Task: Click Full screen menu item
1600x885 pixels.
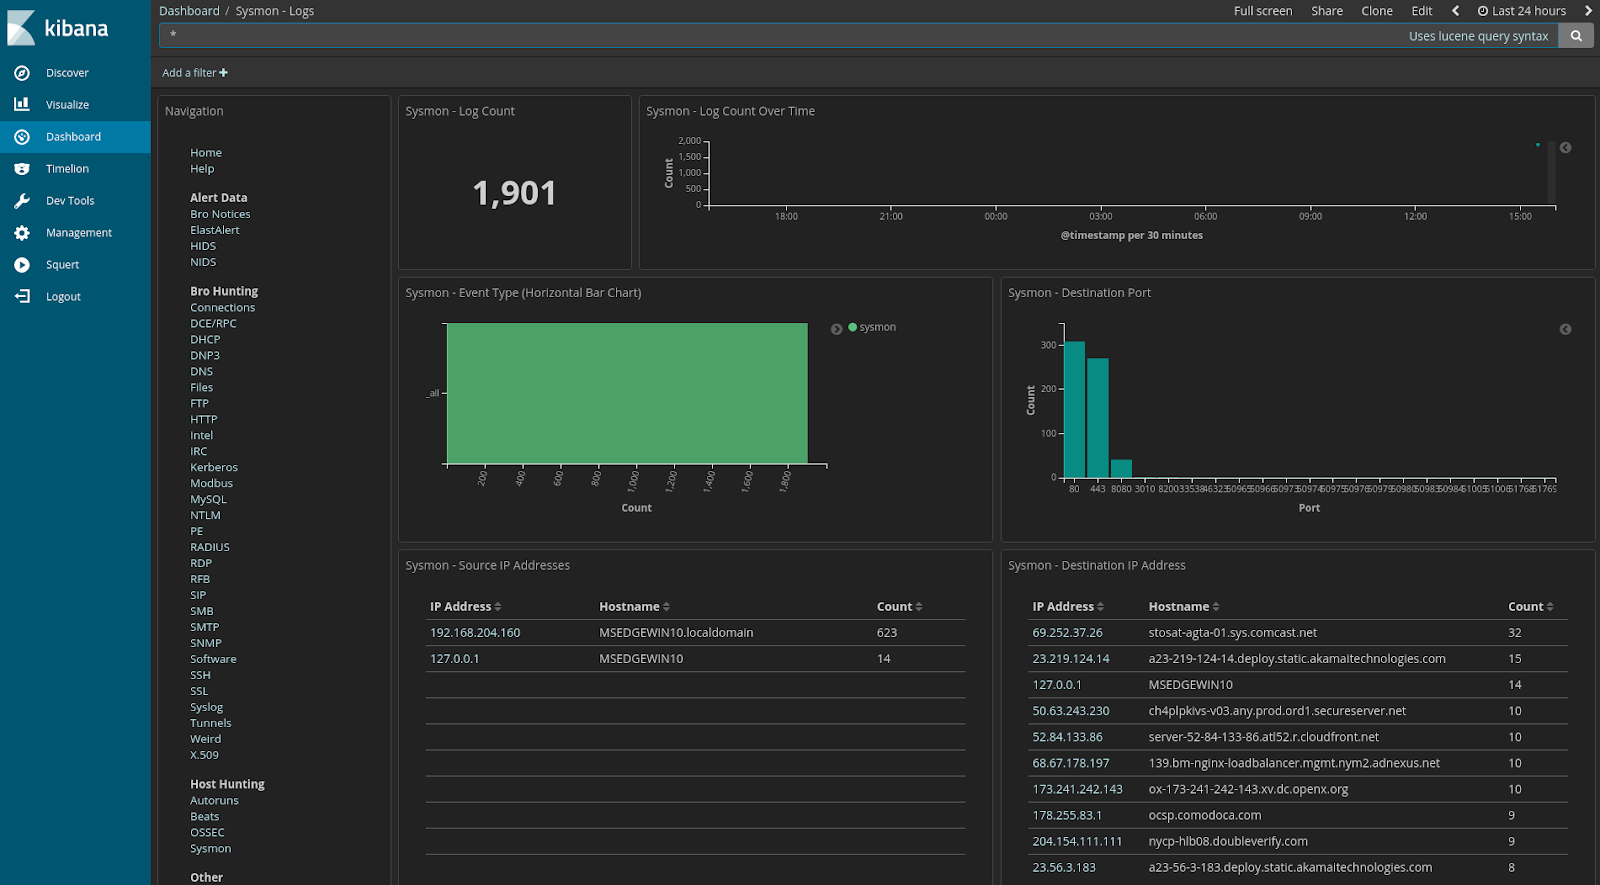Action: 1263,11
